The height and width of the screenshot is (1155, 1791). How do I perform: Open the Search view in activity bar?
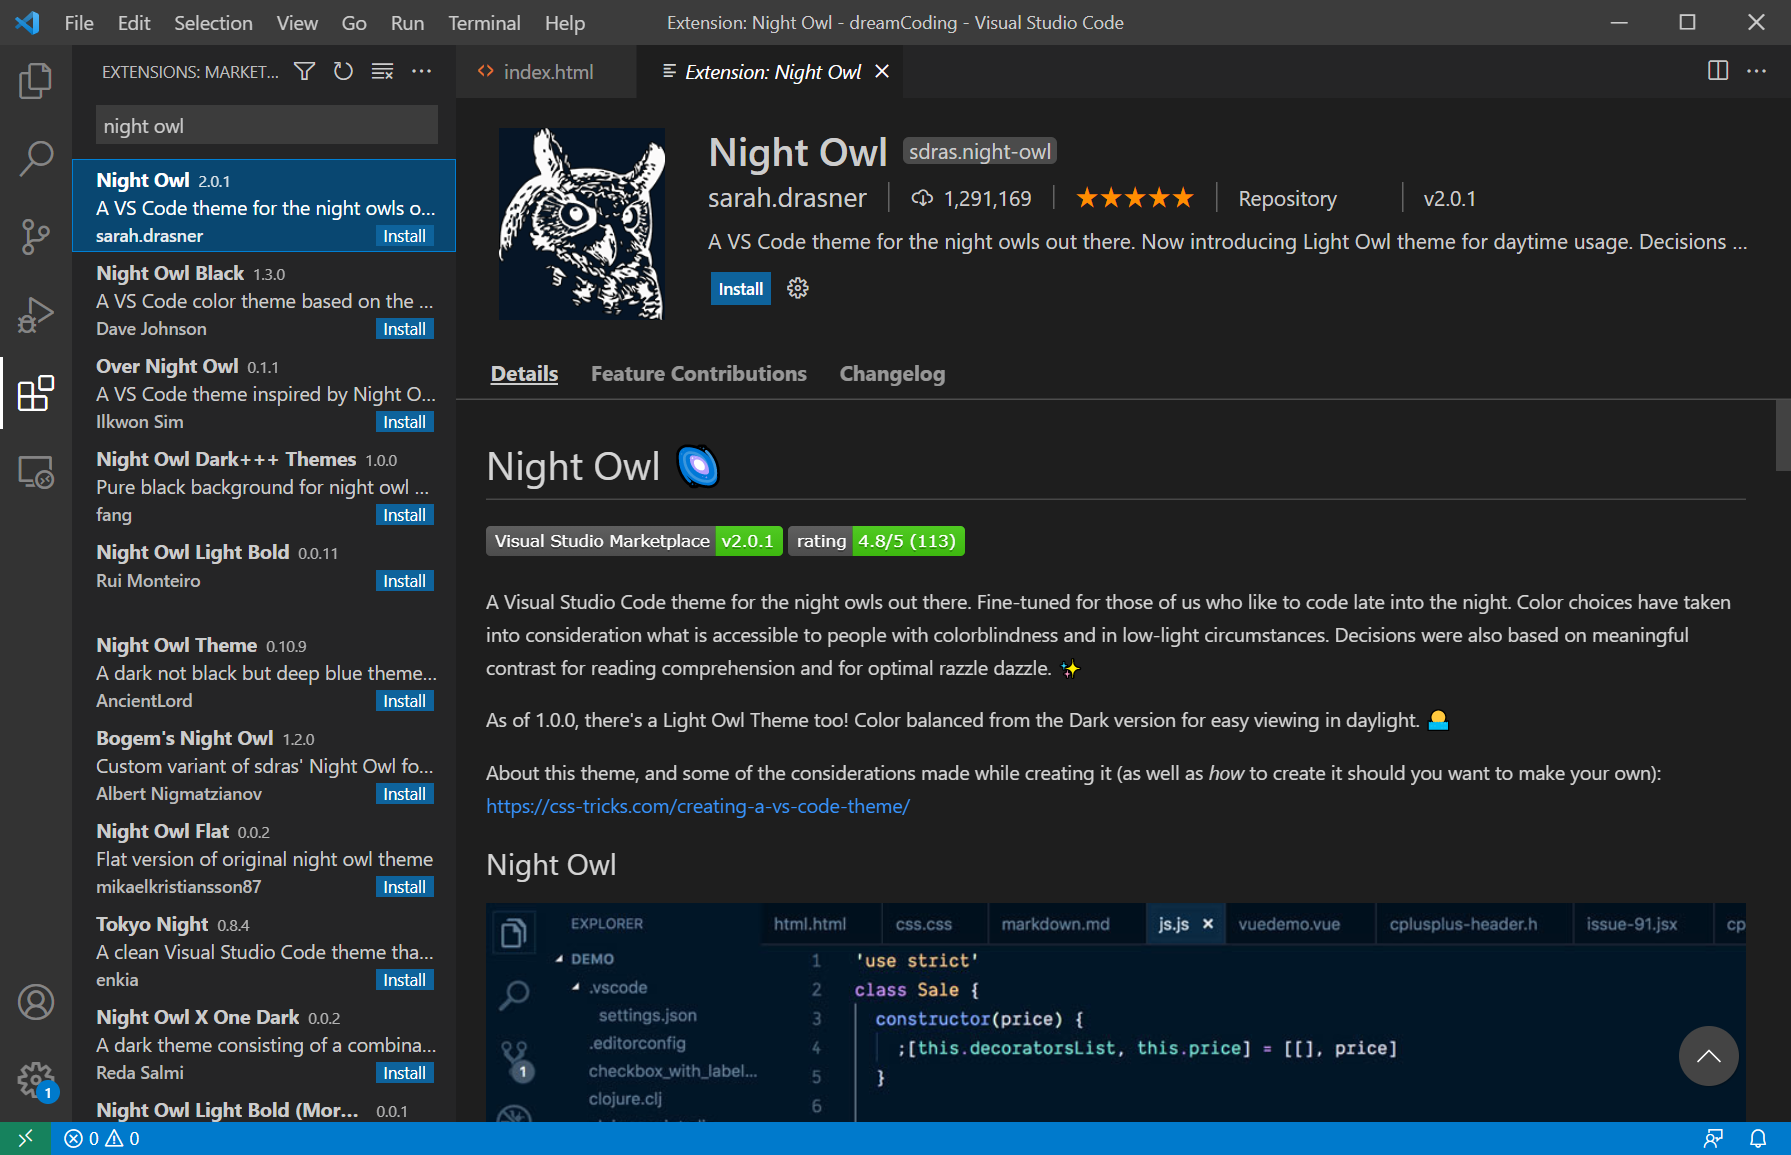(x=36, y=158)
